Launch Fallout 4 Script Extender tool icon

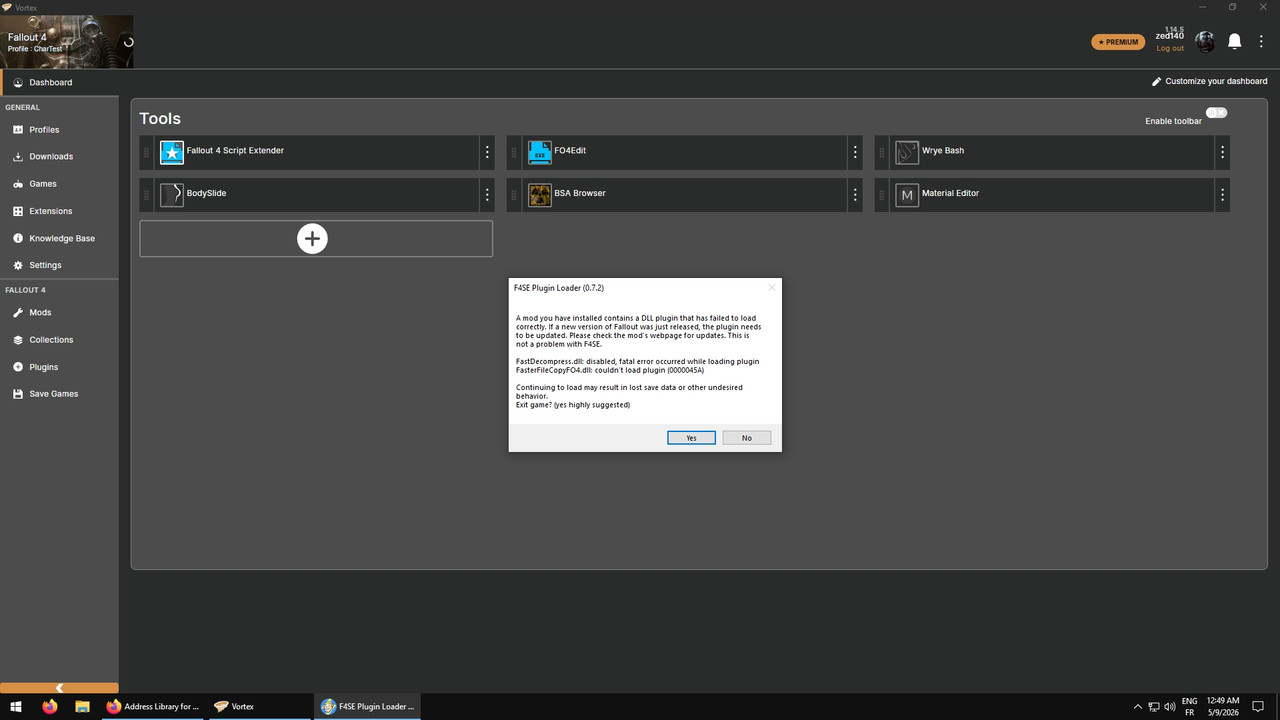tap(172, 152)
